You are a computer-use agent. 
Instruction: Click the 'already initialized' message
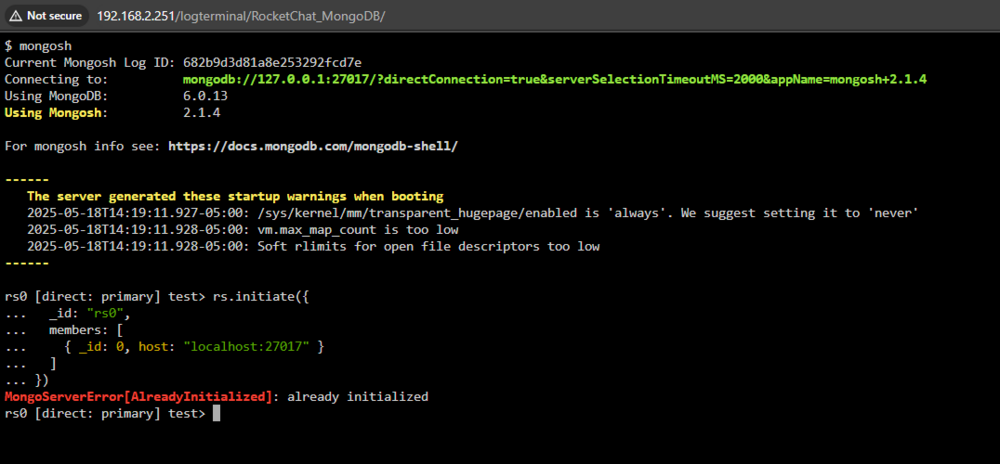tap(358, 396)
